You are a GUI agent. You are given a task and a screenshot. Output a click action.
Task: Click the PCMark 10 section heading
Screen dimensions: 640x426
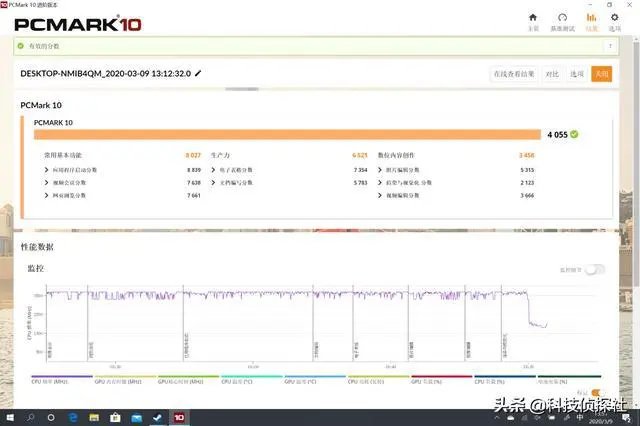(41, 105)
